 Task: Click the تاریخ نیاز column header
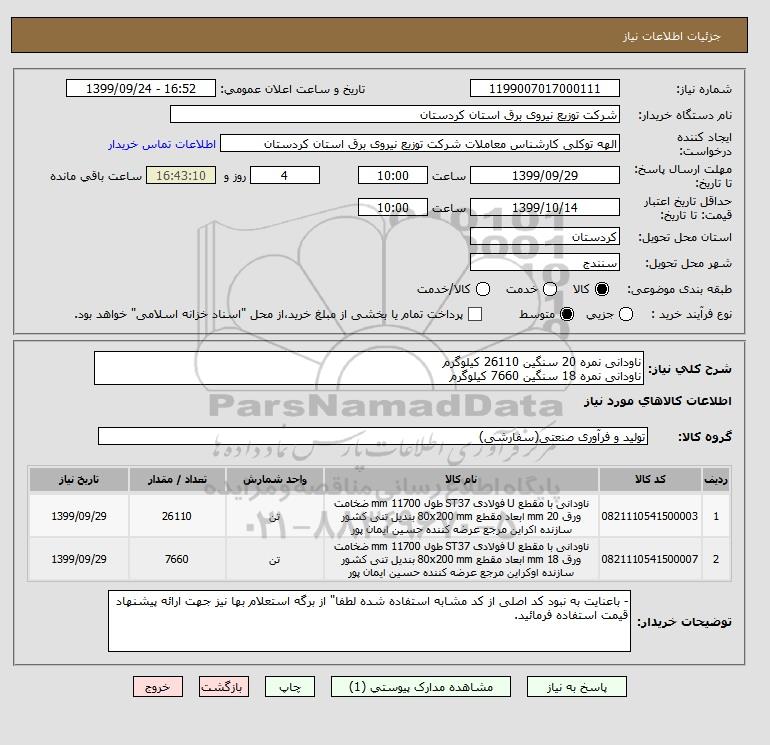[x=79, y=480]
